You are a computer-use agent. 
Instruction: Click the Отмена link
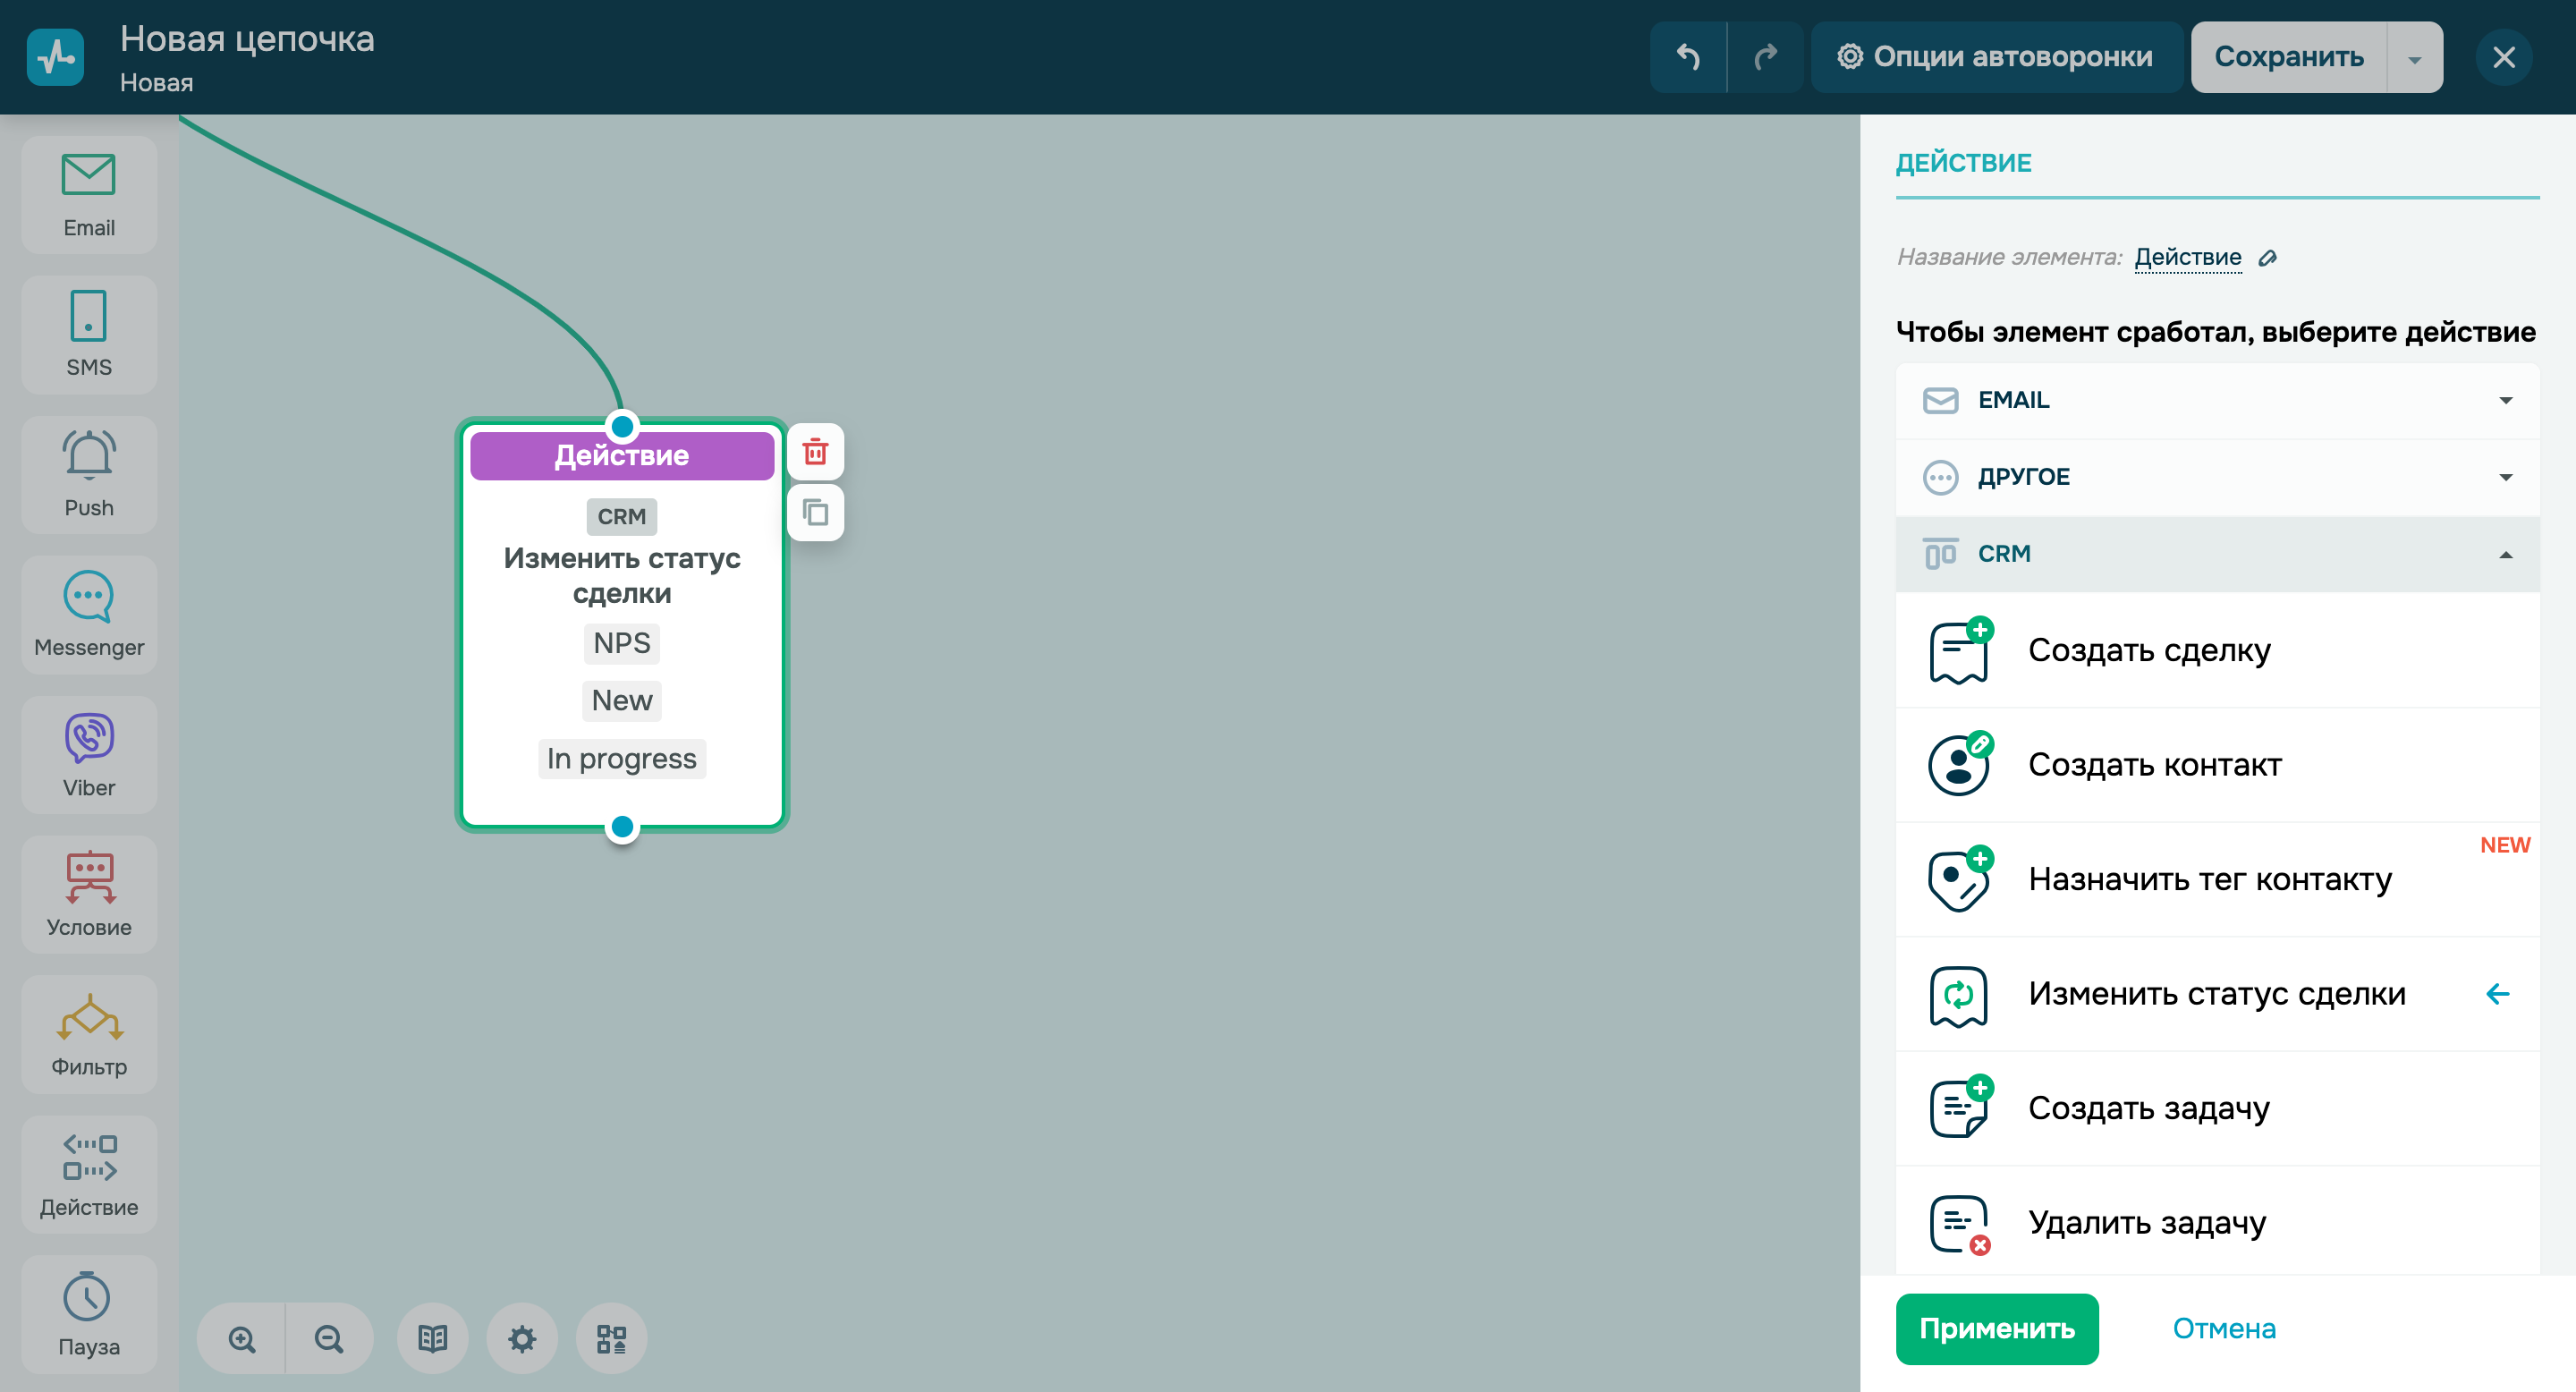click(2223, 1328)
